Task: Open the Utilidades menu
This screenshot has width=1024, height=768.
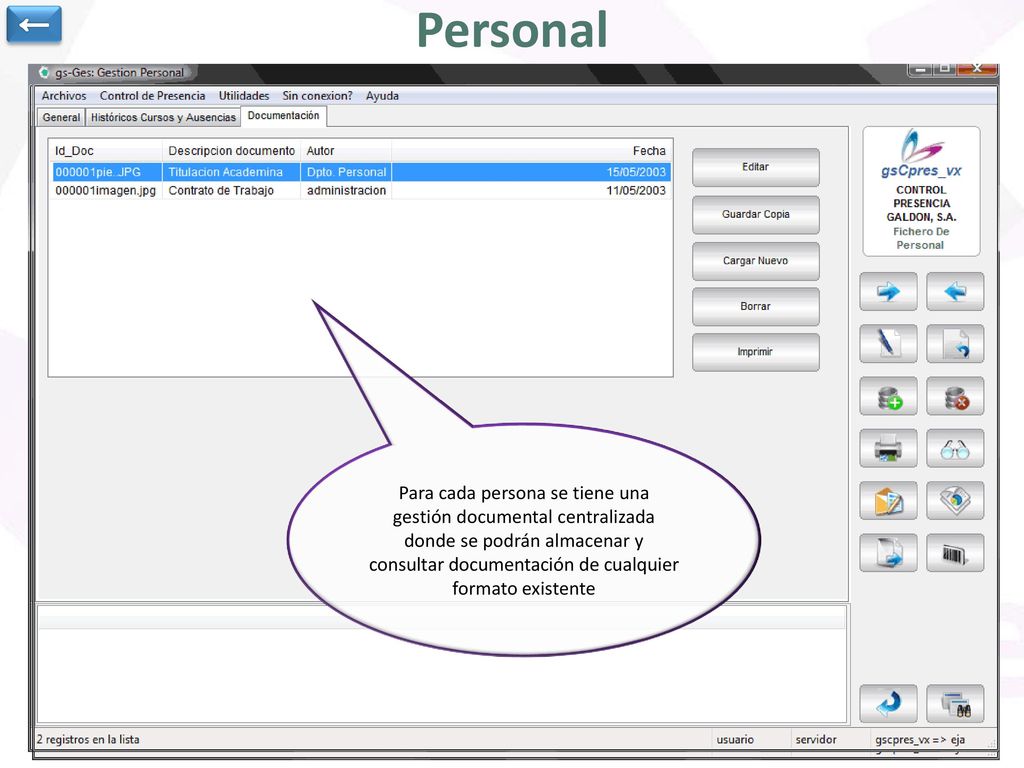Action: tap(244, 95)
